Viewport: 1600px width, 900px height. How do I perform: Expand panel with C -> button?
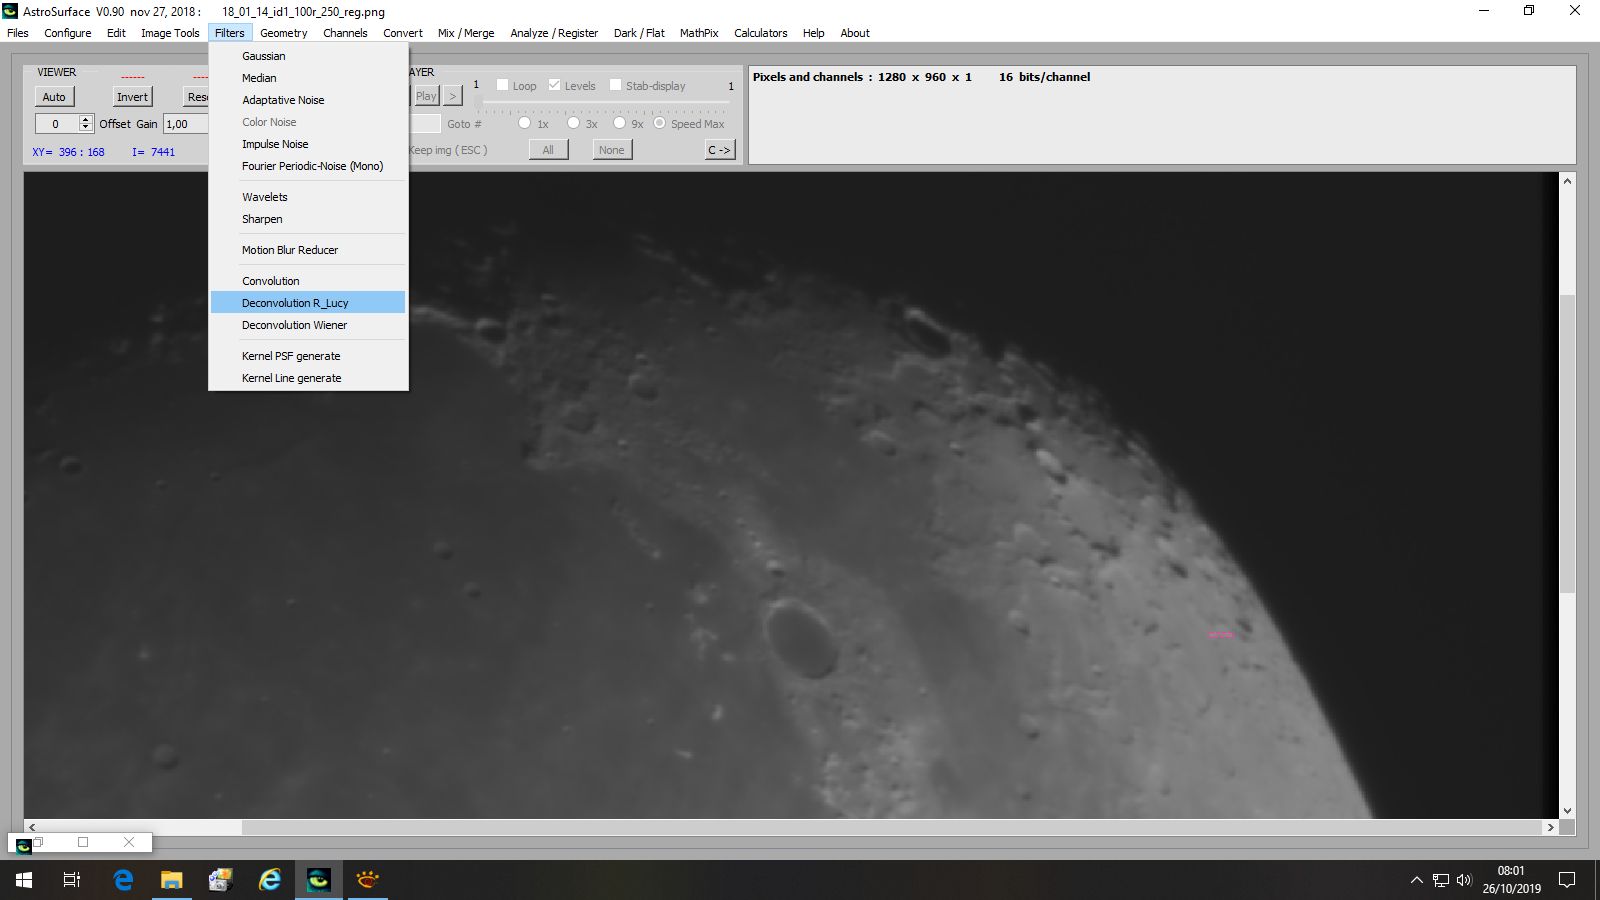click(720, 150)
